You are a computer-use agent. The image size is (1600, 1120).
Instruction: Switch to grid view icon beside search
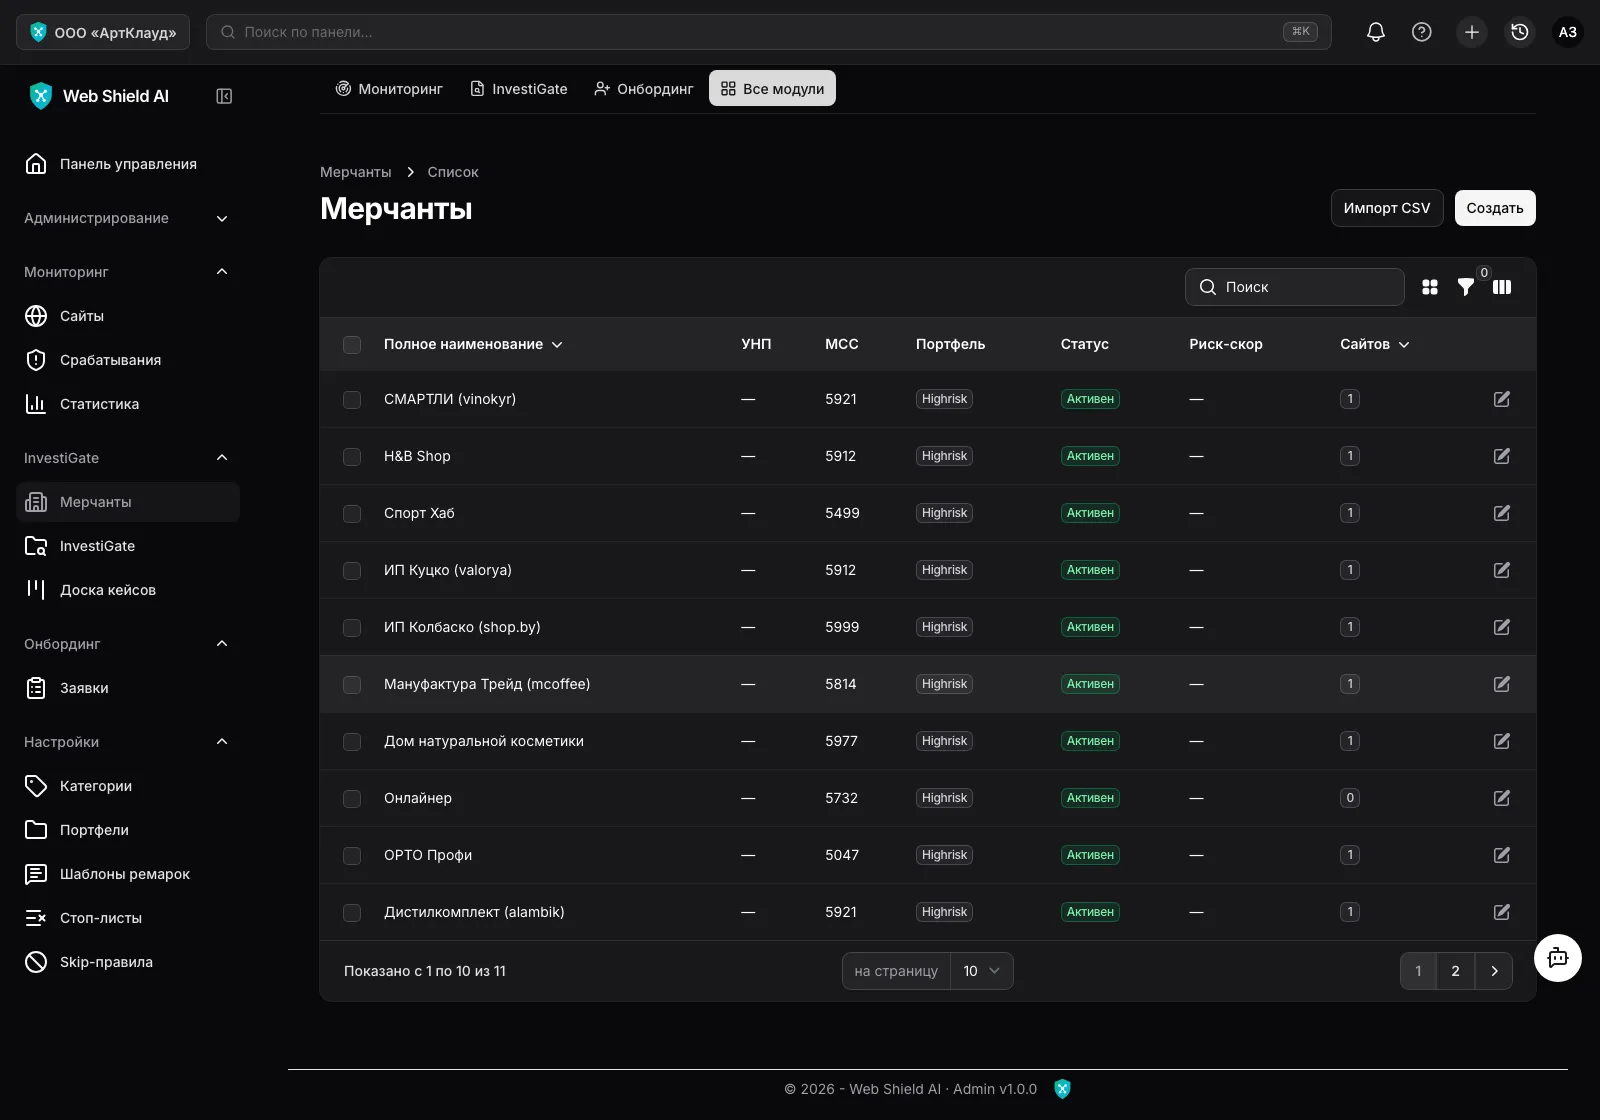pyautogui.click(x=1430, y=287)
